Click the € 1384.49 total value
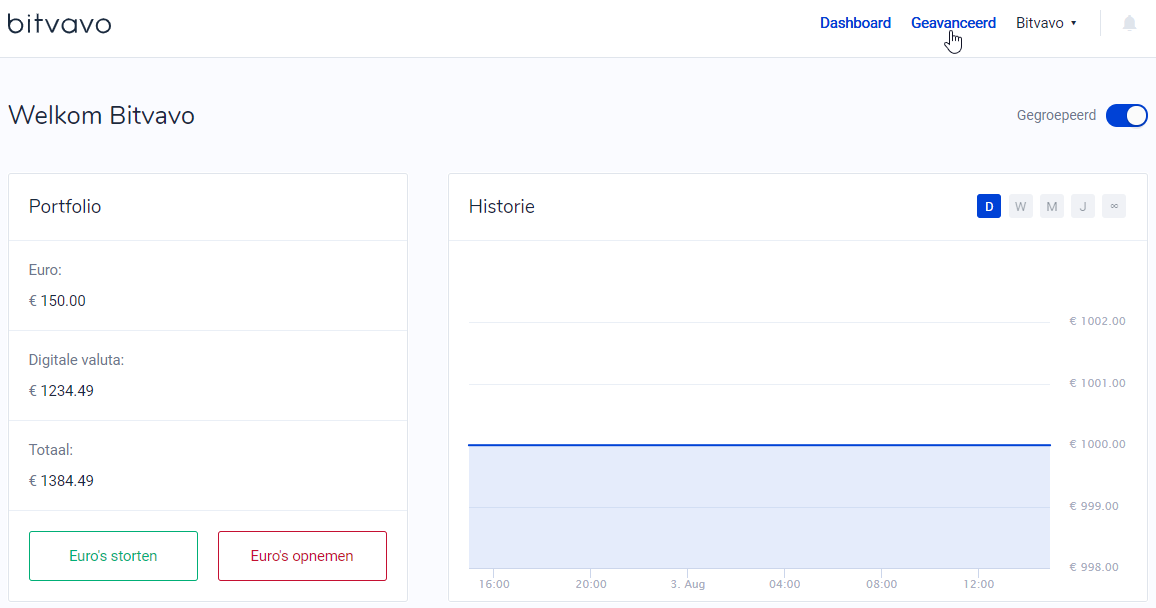Viewport: 1156px width, 608px height. pyautogui.click(x=61, y=481)
